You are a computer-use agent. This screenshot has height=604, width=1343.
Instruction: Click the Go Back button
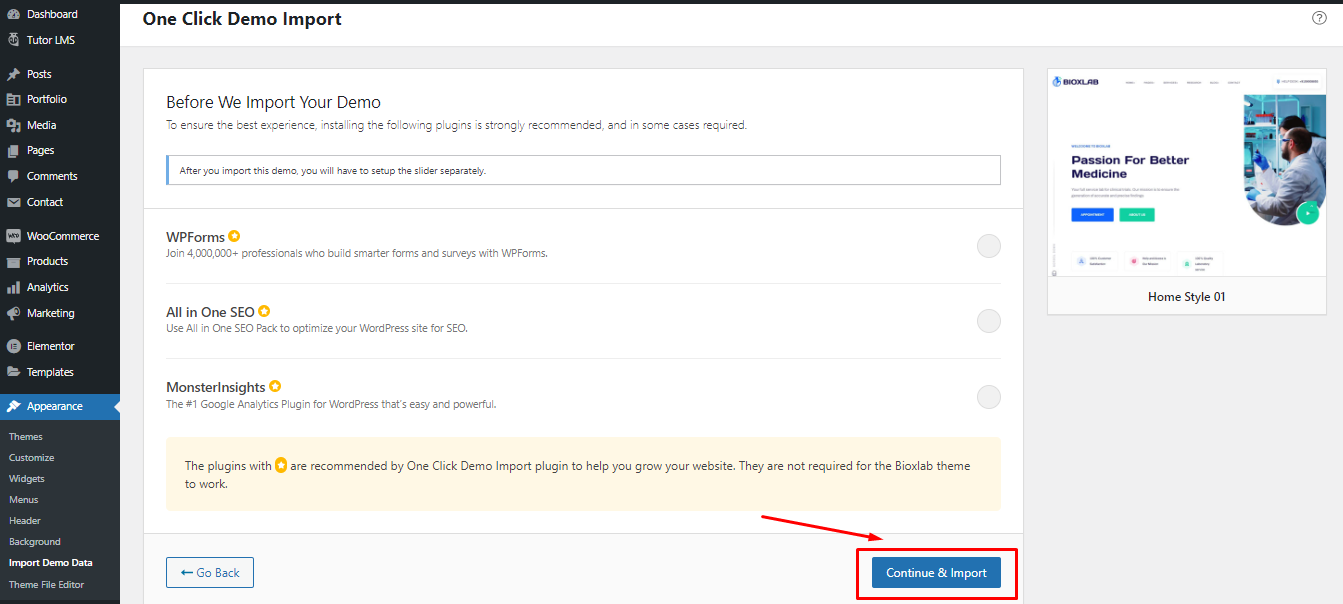point(210,573)
